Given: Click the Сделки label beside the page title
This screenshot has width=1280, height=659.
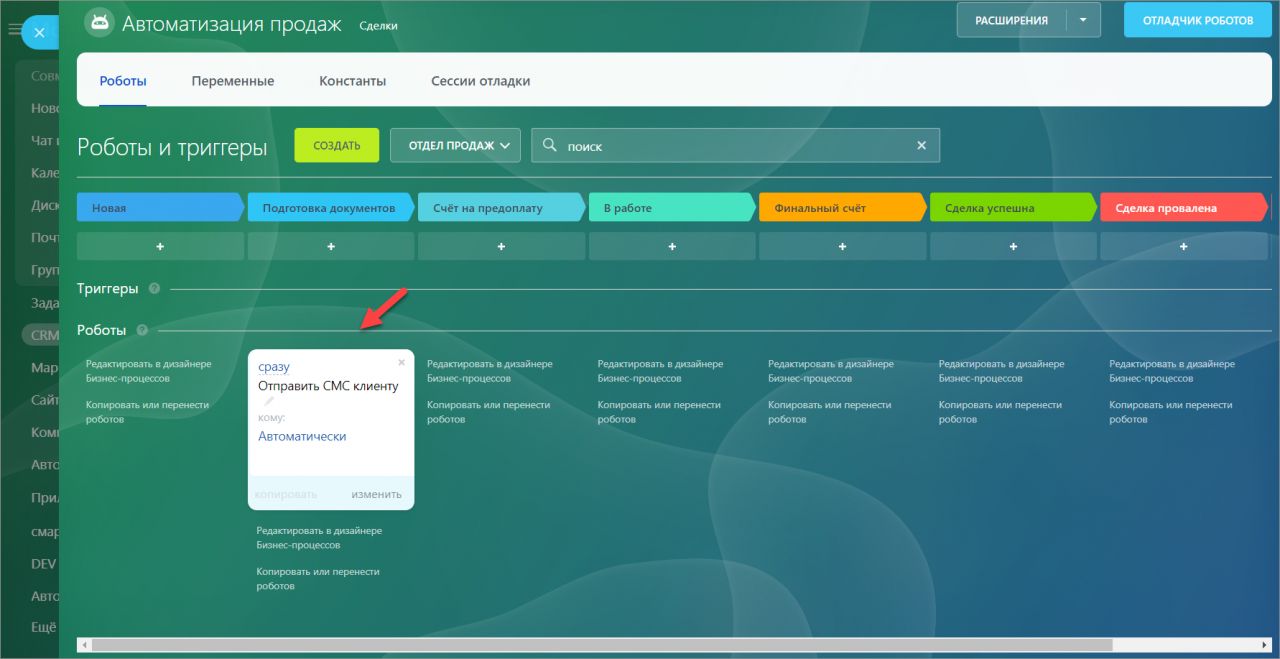Looking at the screenshot, I should click(378, 26).
